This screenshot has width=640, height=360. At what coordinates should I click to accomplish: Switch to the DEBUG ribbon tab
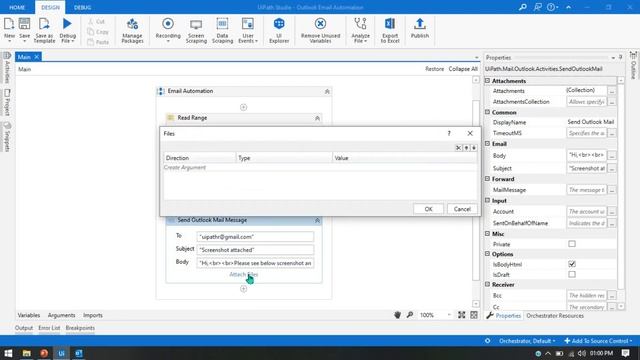pyautogui.click(x=82, y=7)
